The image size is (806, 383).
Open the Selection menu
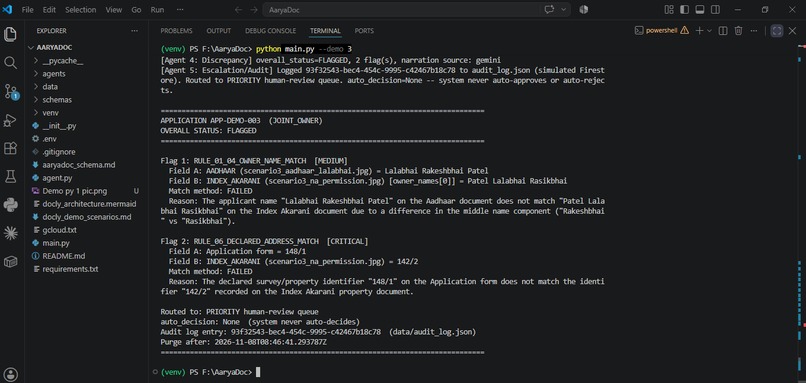point(80,10)
